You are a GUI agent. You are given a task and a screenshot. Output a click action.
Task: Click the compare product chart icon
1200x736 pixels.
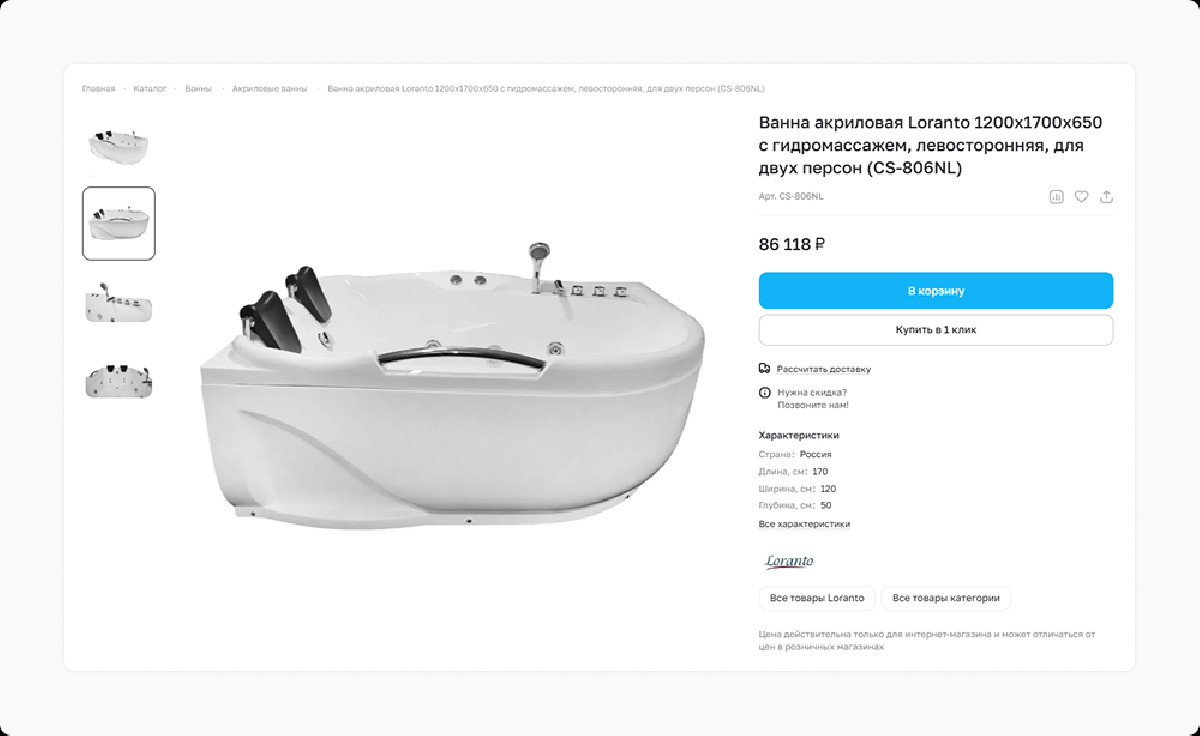pyautogui.click(x=1056, y=197)
